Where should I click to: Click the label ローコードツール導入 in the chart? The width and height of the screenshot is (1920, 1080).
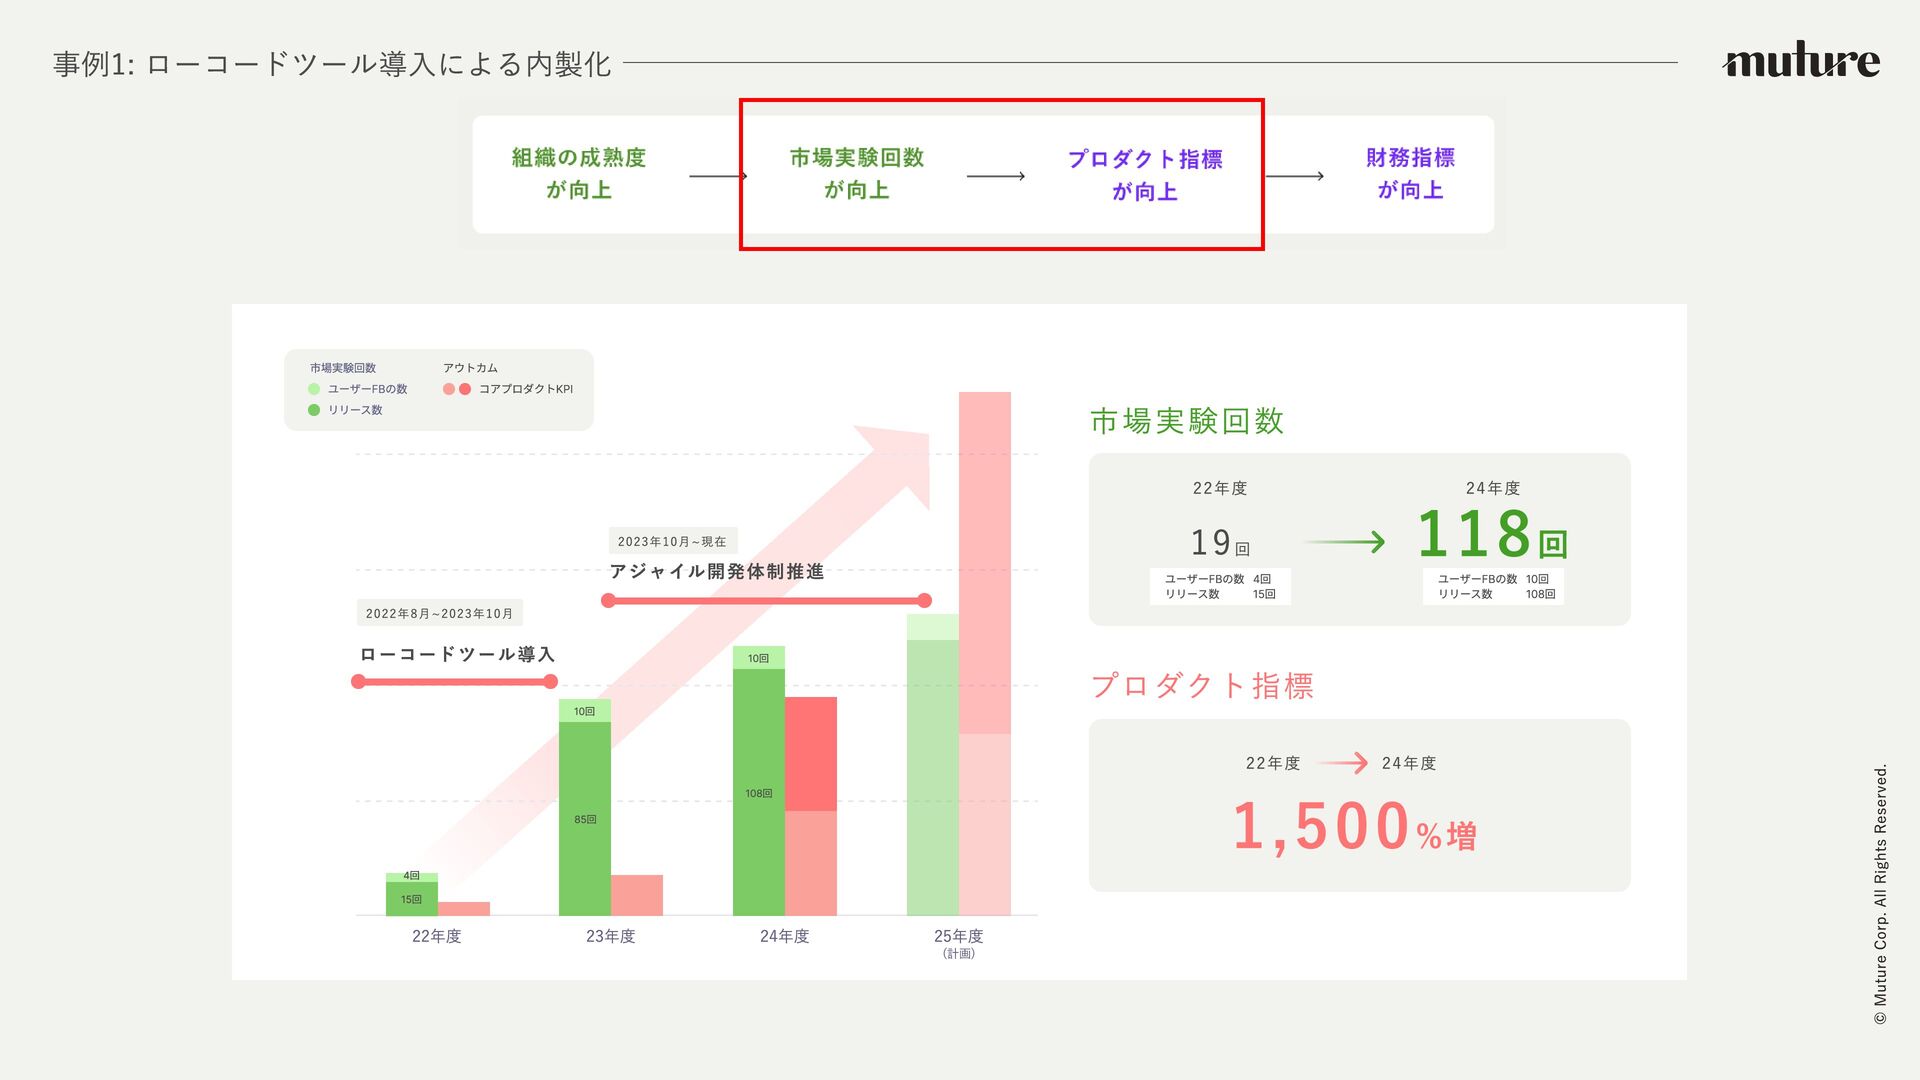(x=457, y=654)
